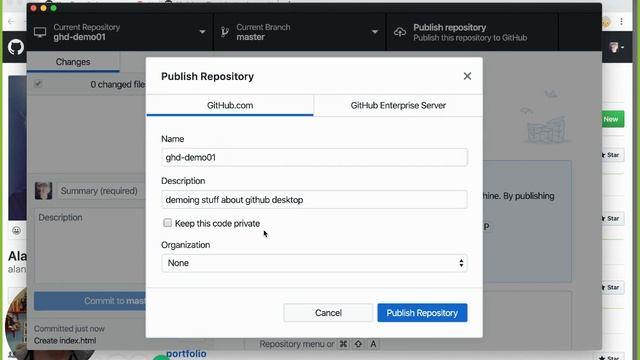Click the green macOS zoom button
640x360 pixels.
[x=53, y=8]
